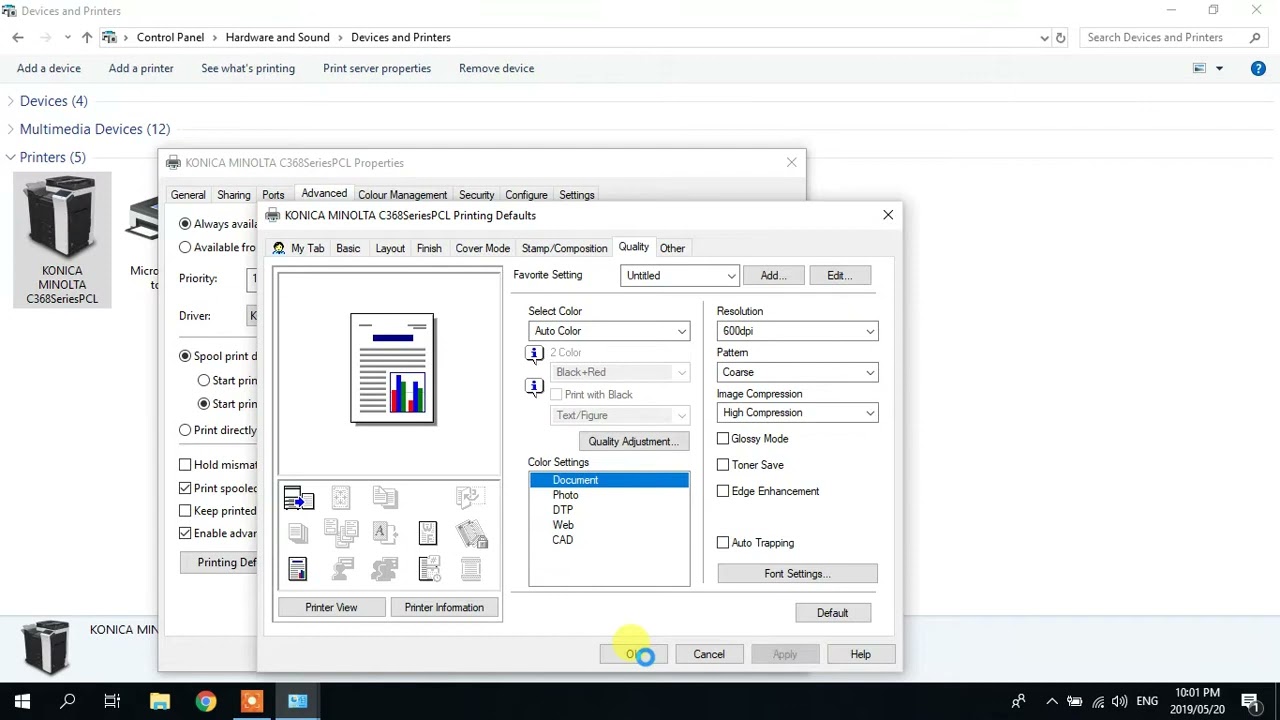The width and height of the screenshot is (1280, 720).
Task: Click the watermark letter A icon
Action: click(385, 532)
